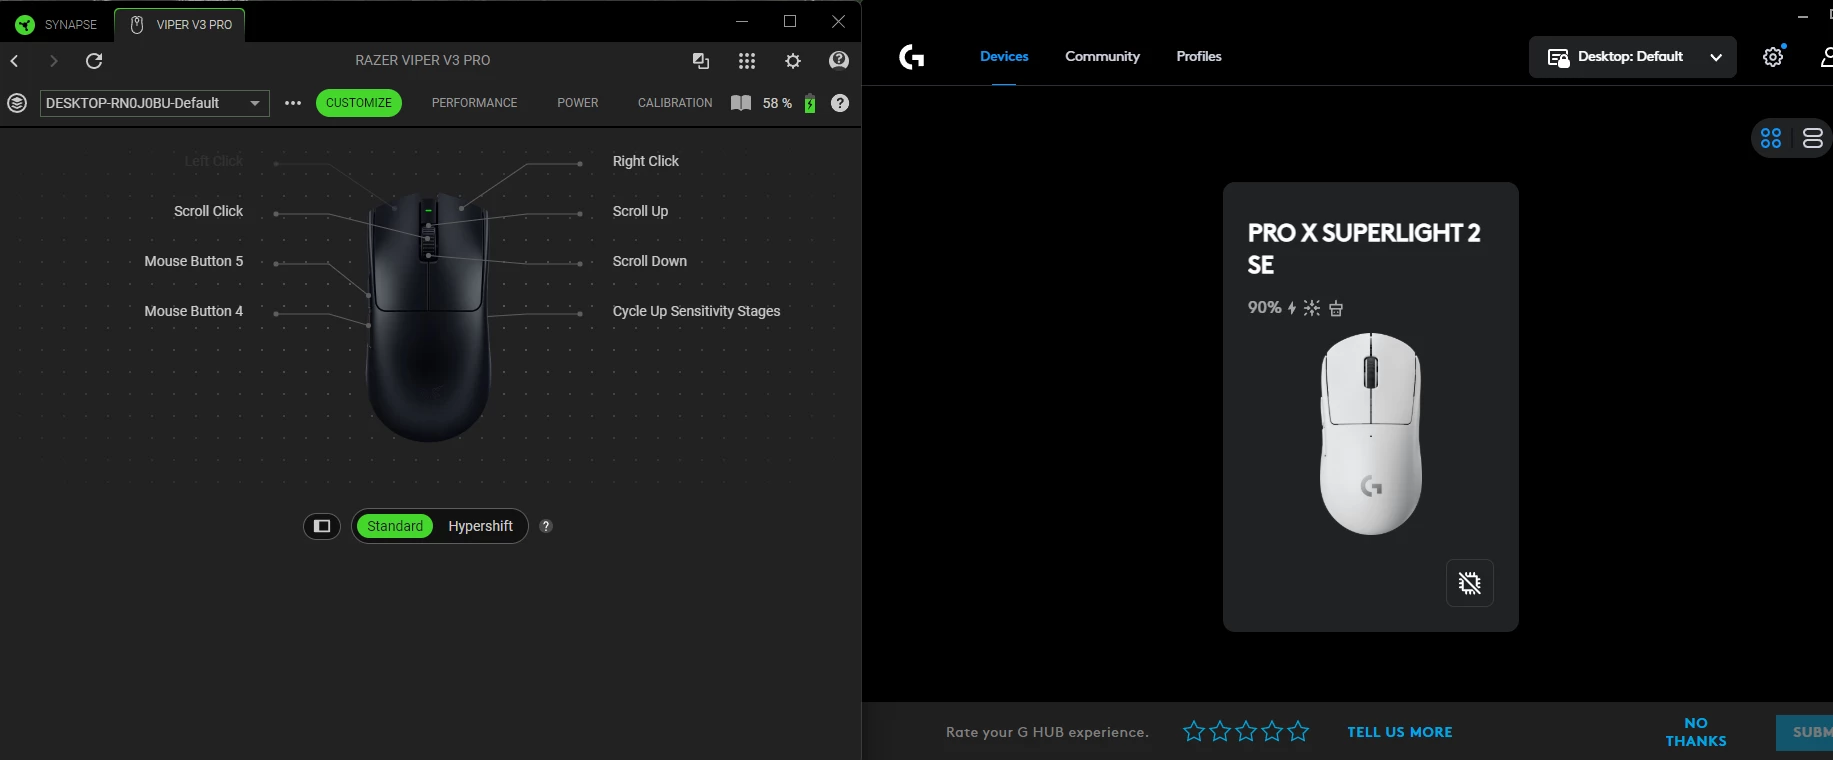Go forward in Razer Synapse
Viewport: 1833px width, 760px height.
54,61
